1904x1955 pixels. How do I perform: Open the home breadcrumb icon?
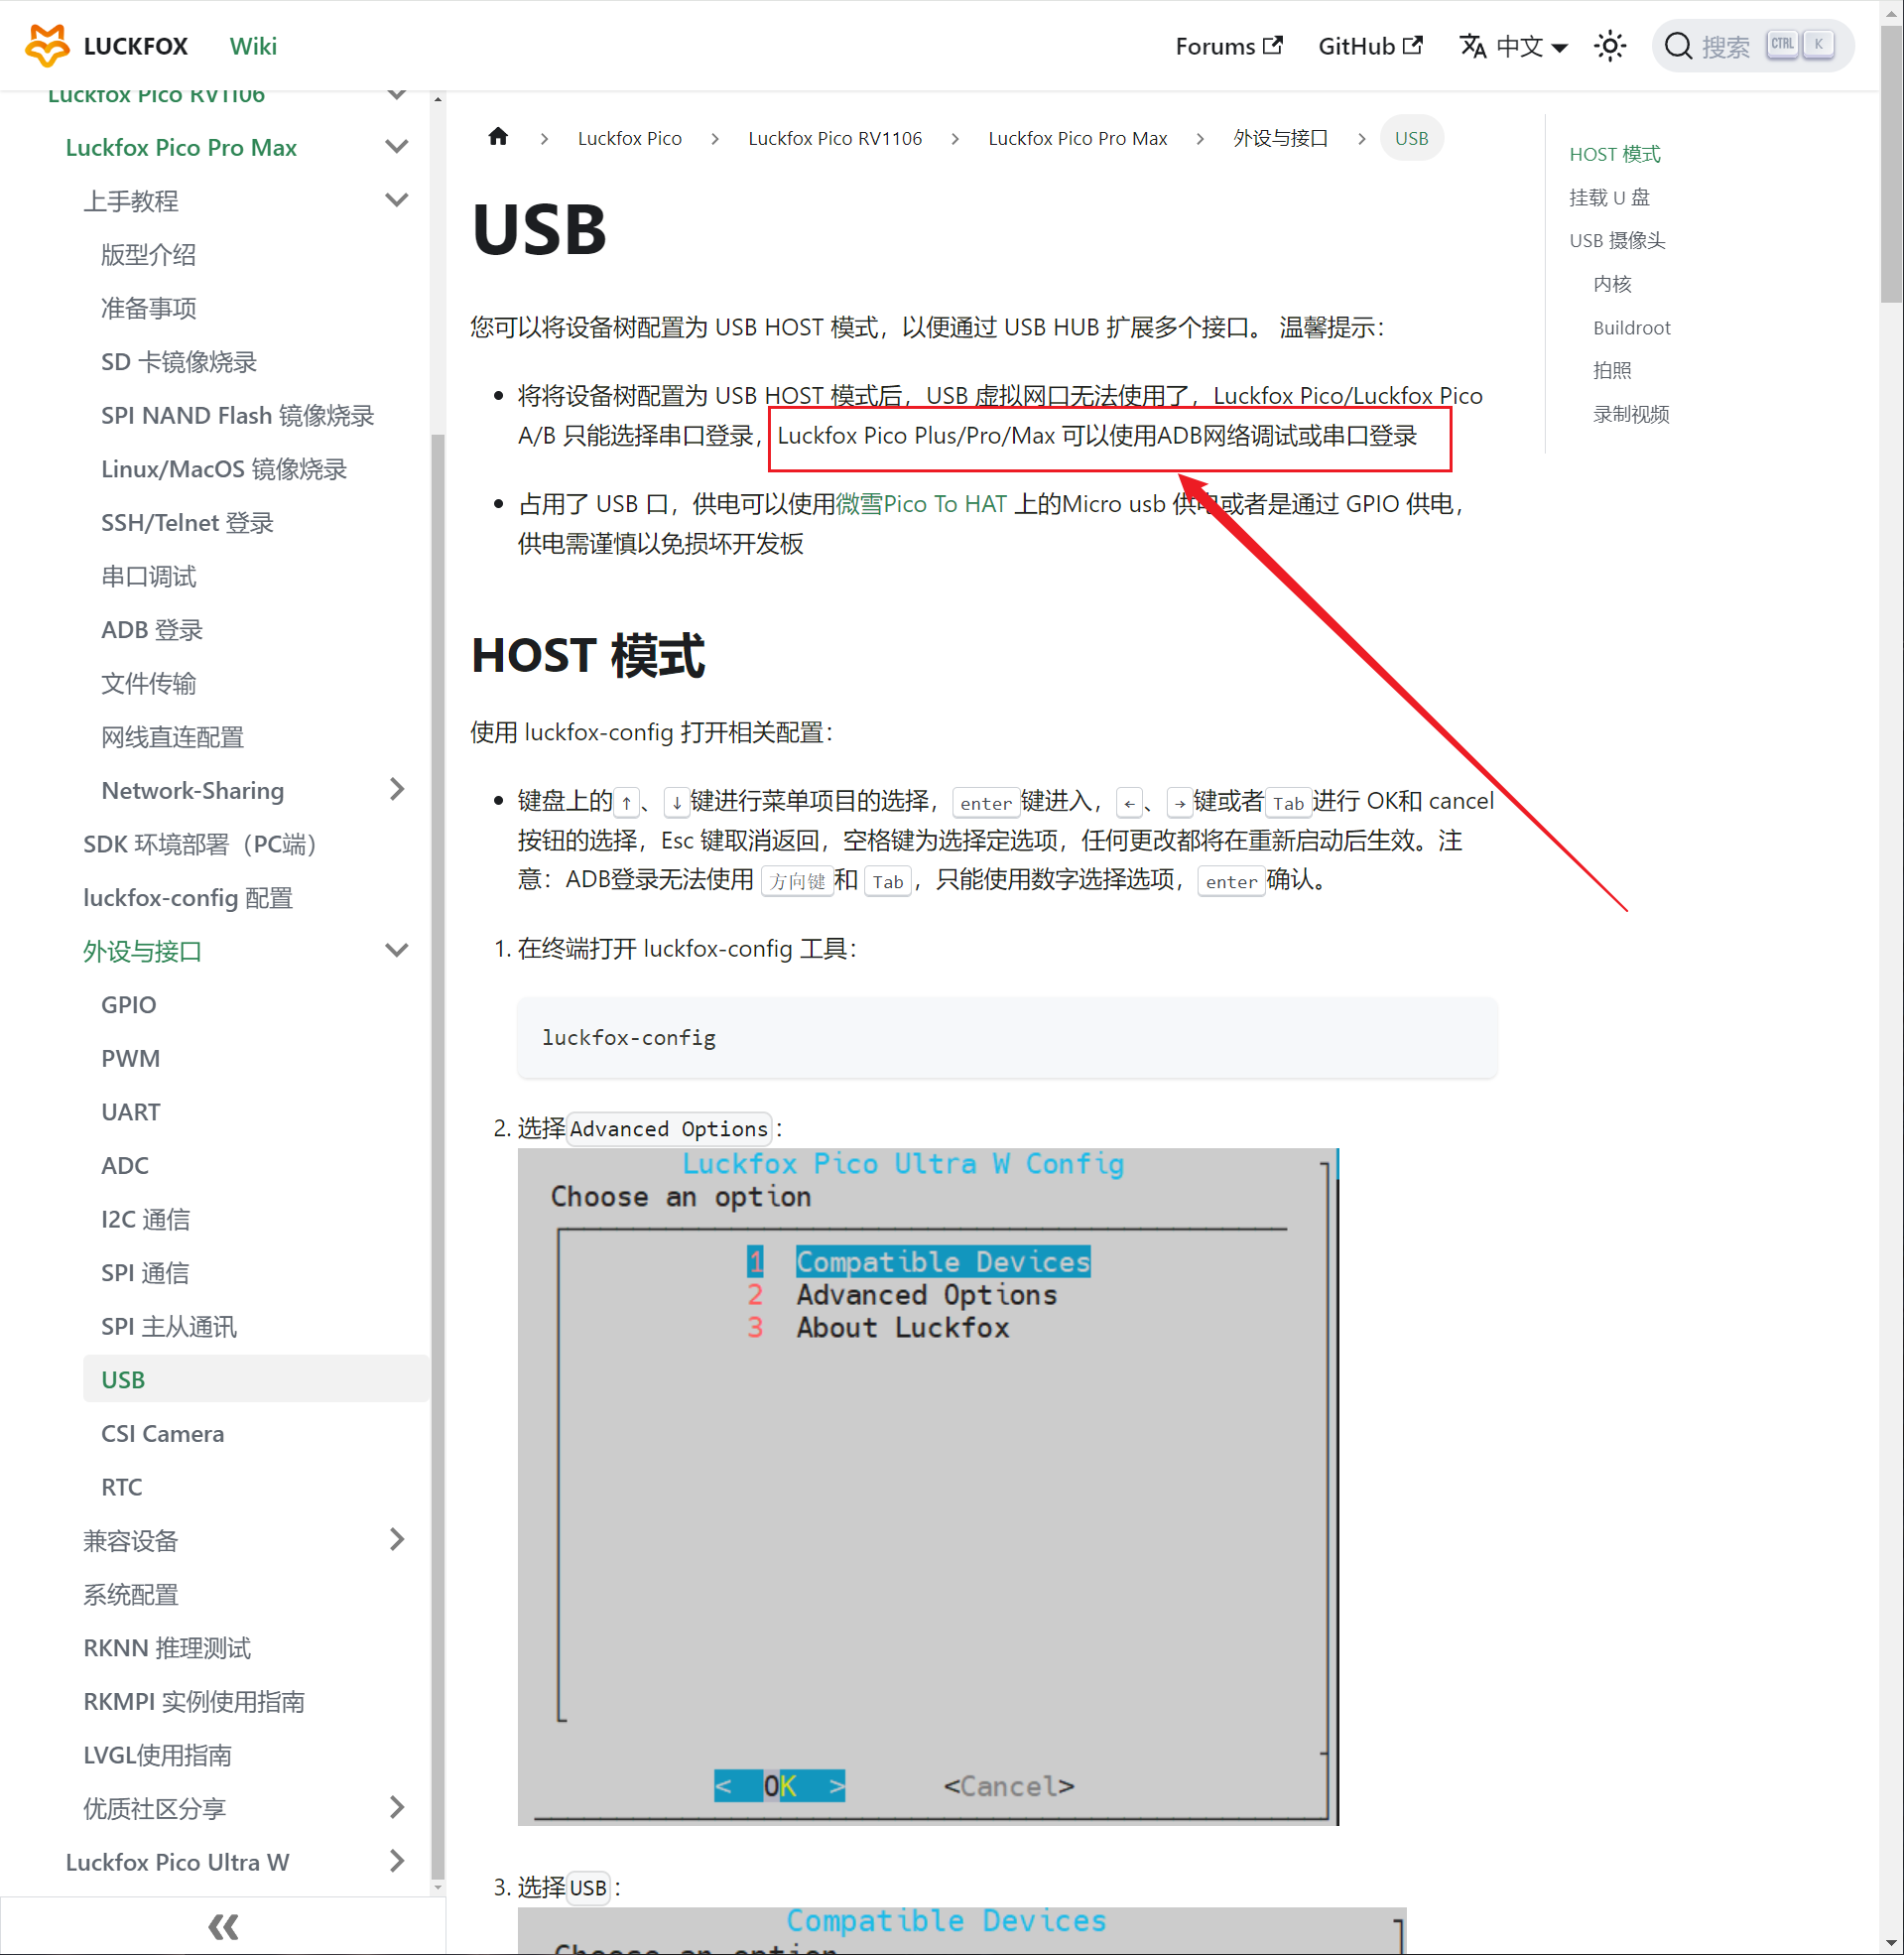point(498,137)
